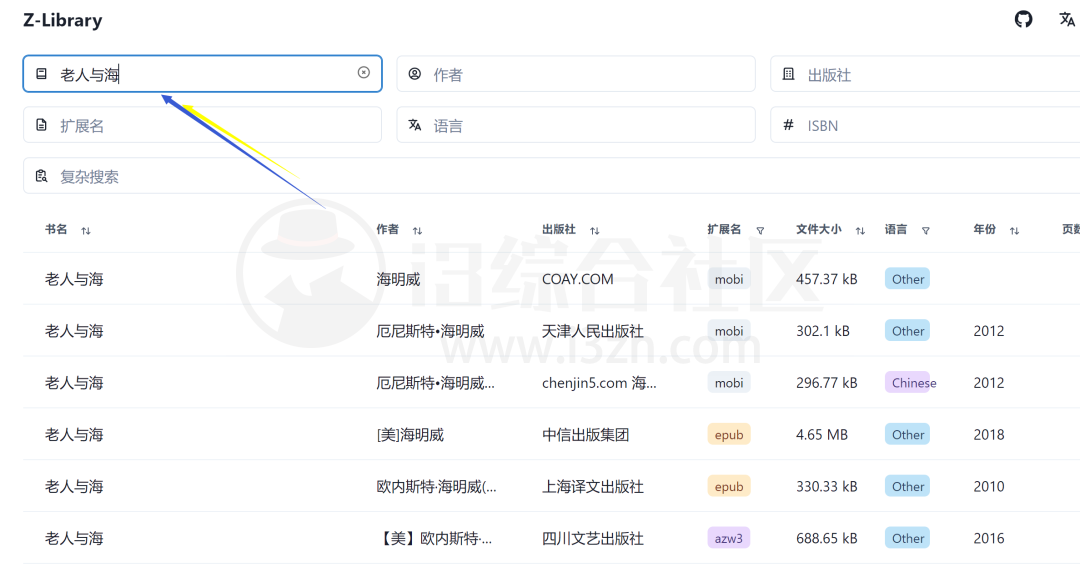Open the GitHub repository icon
This screenshot has width=1080, height=572.
[1024, 19]
